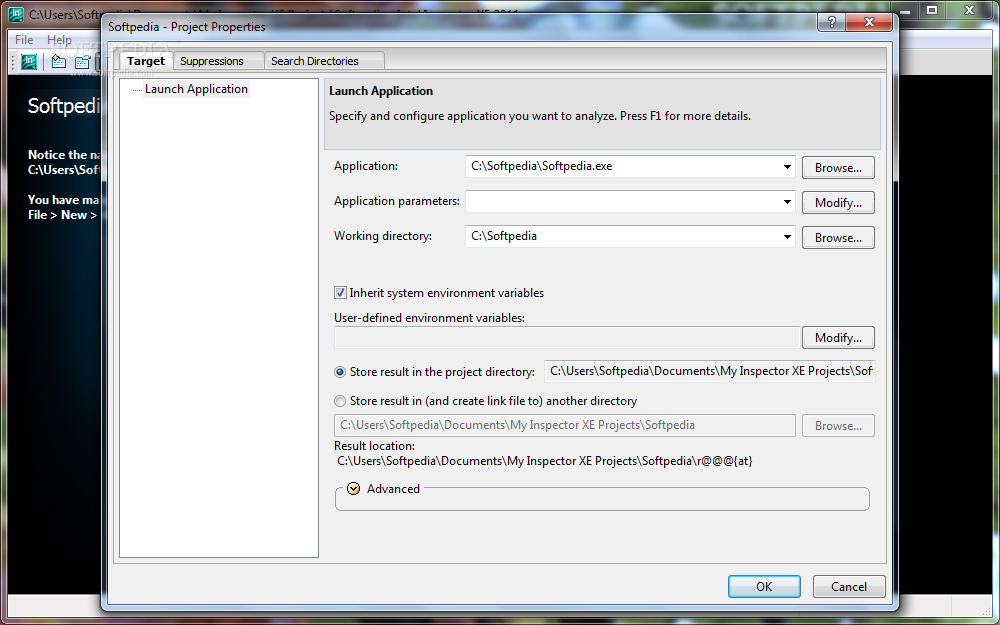Screen dimensions: 1000x625
Task: Open the Application path dropdown
Action: tap(787, 167)
